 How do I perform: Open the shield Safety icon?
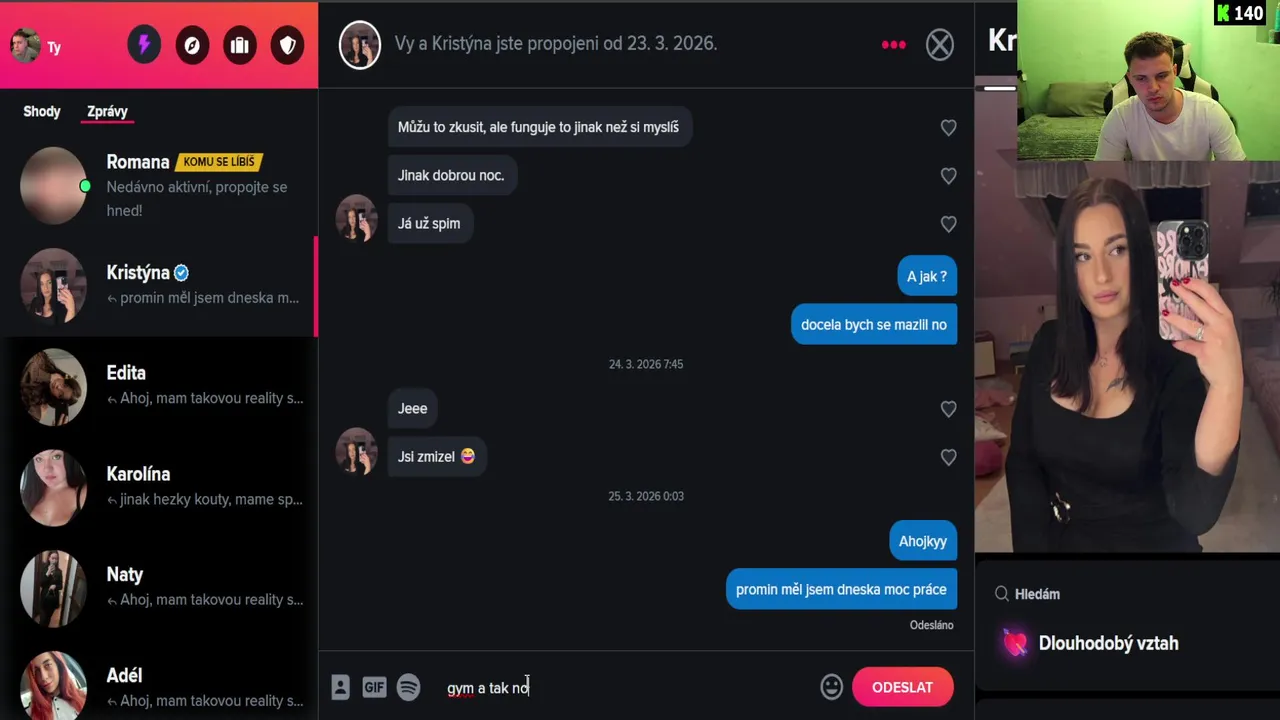point(288,45)
